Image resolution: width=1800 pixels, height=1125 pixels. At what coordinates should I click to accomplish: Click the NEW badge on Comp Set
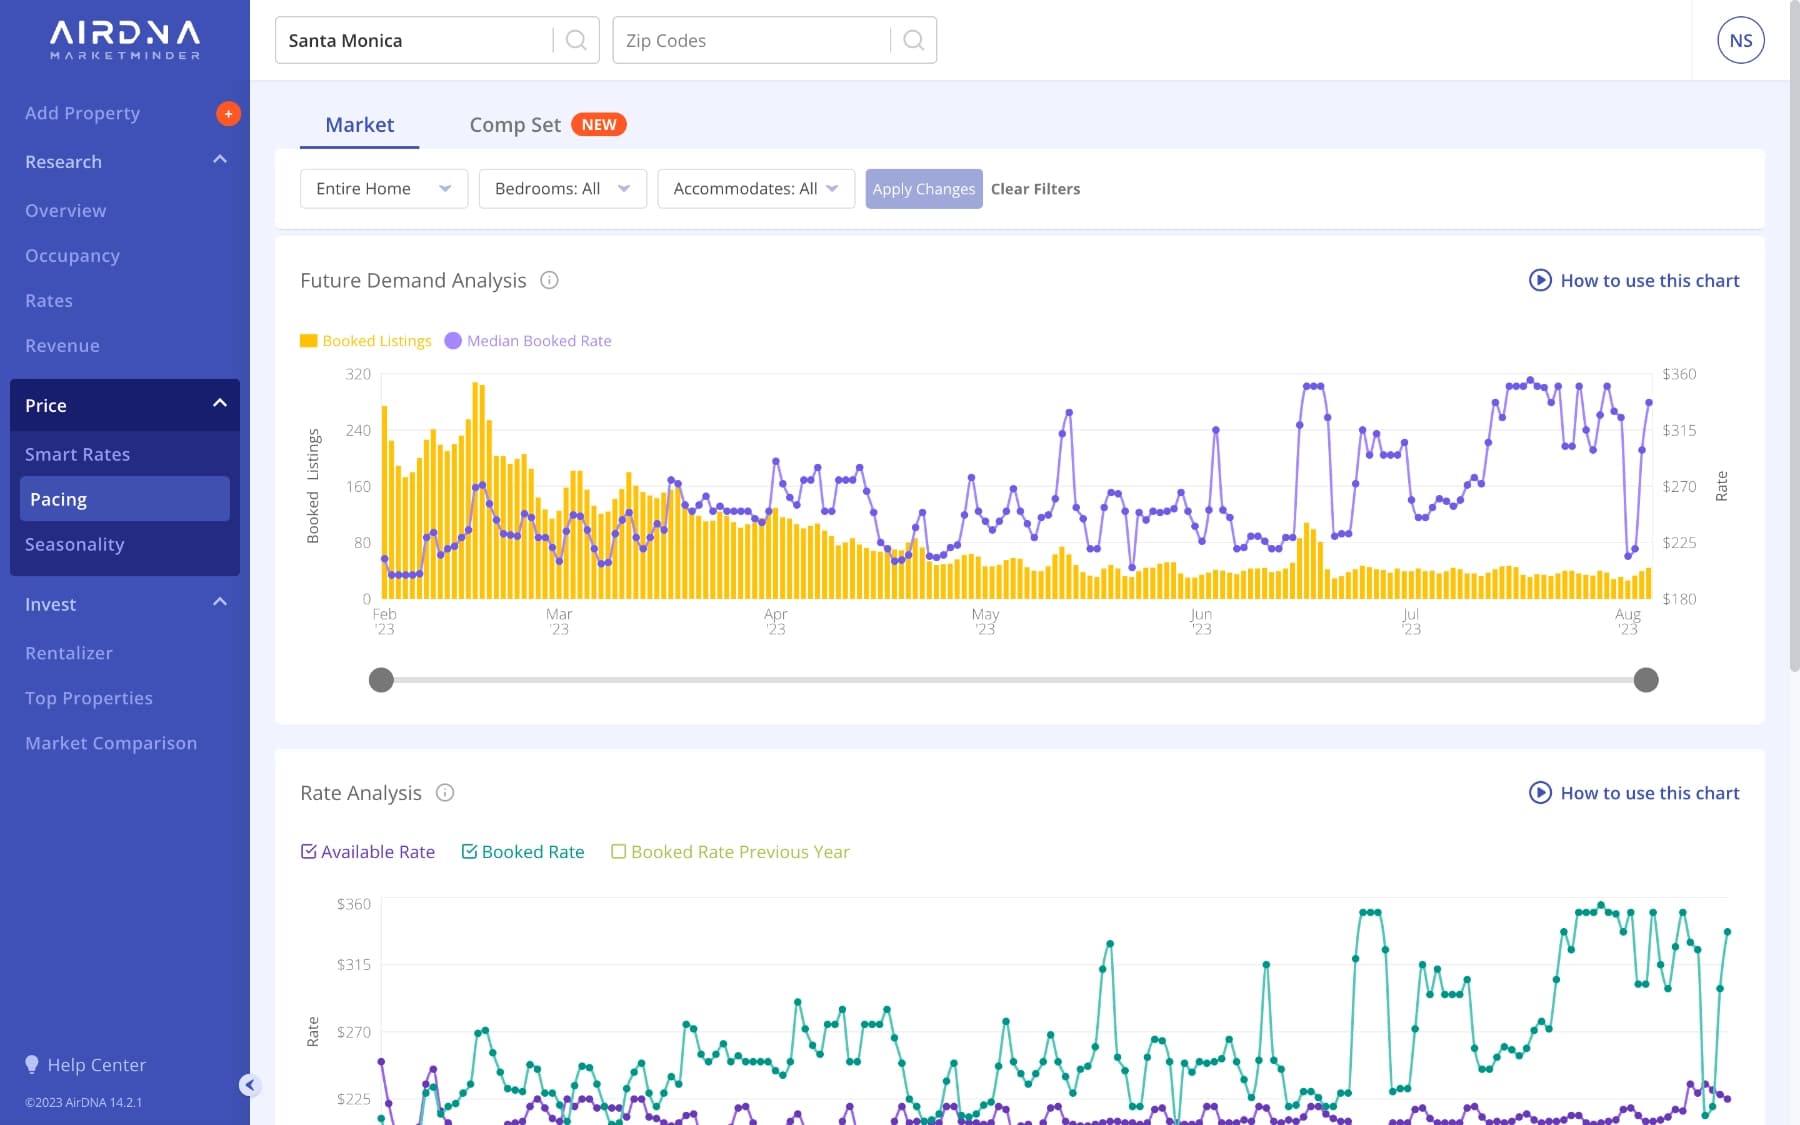pos(599,124)
